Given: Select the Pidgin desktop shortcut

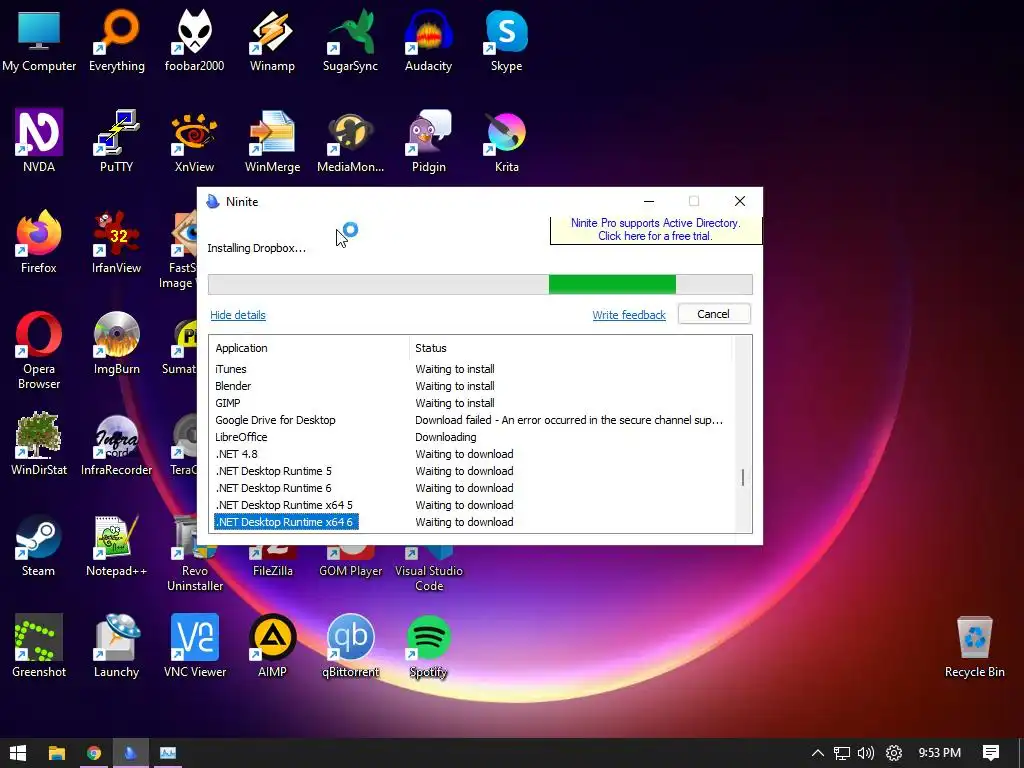Looking at the screenshot, I should tap(428, 141).
